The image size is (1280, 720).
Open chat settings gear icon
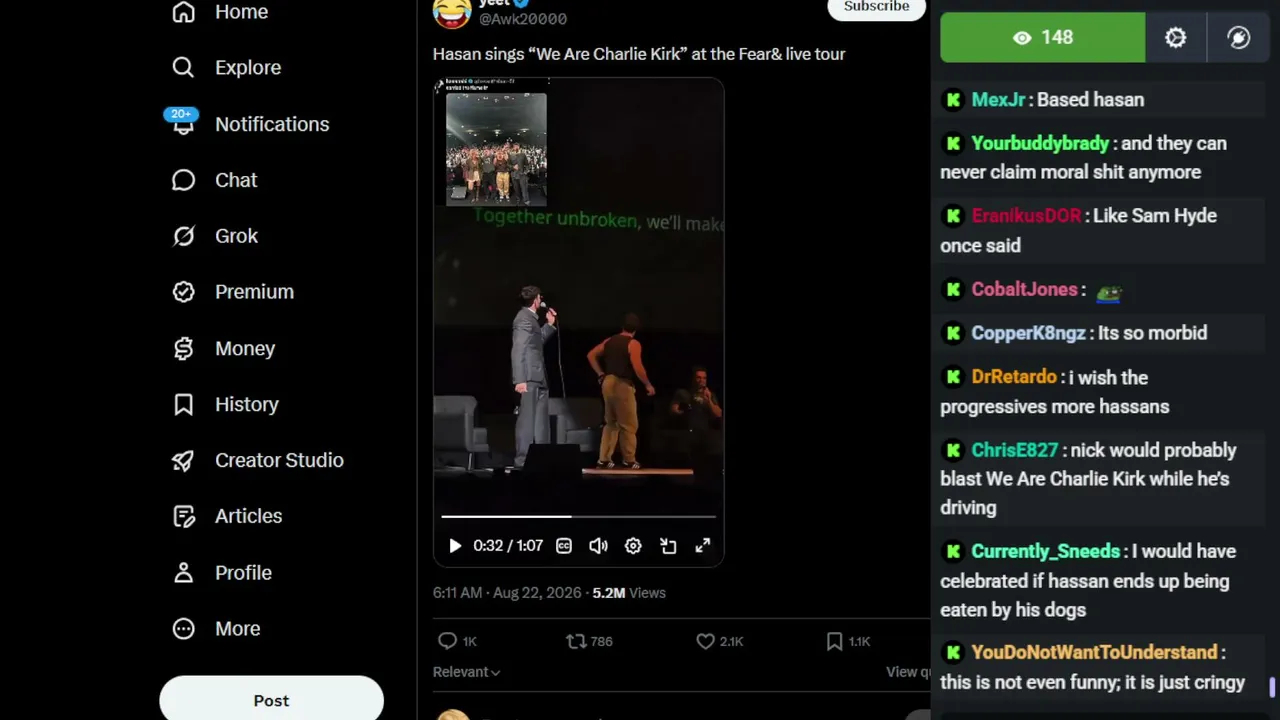(1176, 37)
